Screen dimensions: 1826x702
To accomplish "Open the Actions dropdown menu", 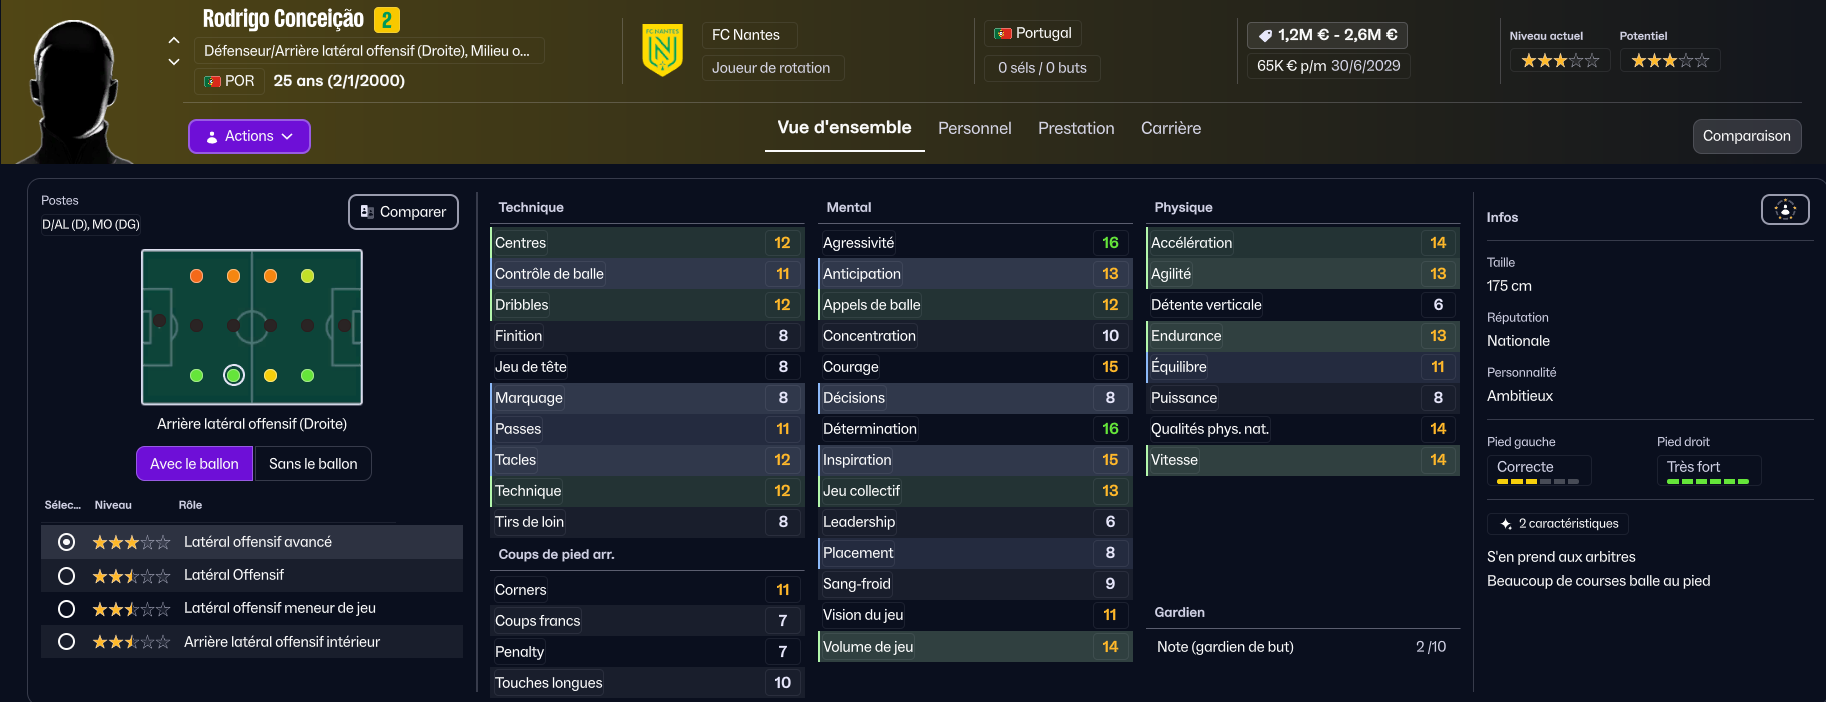I will pyautogui.click(x=249, y=136).
